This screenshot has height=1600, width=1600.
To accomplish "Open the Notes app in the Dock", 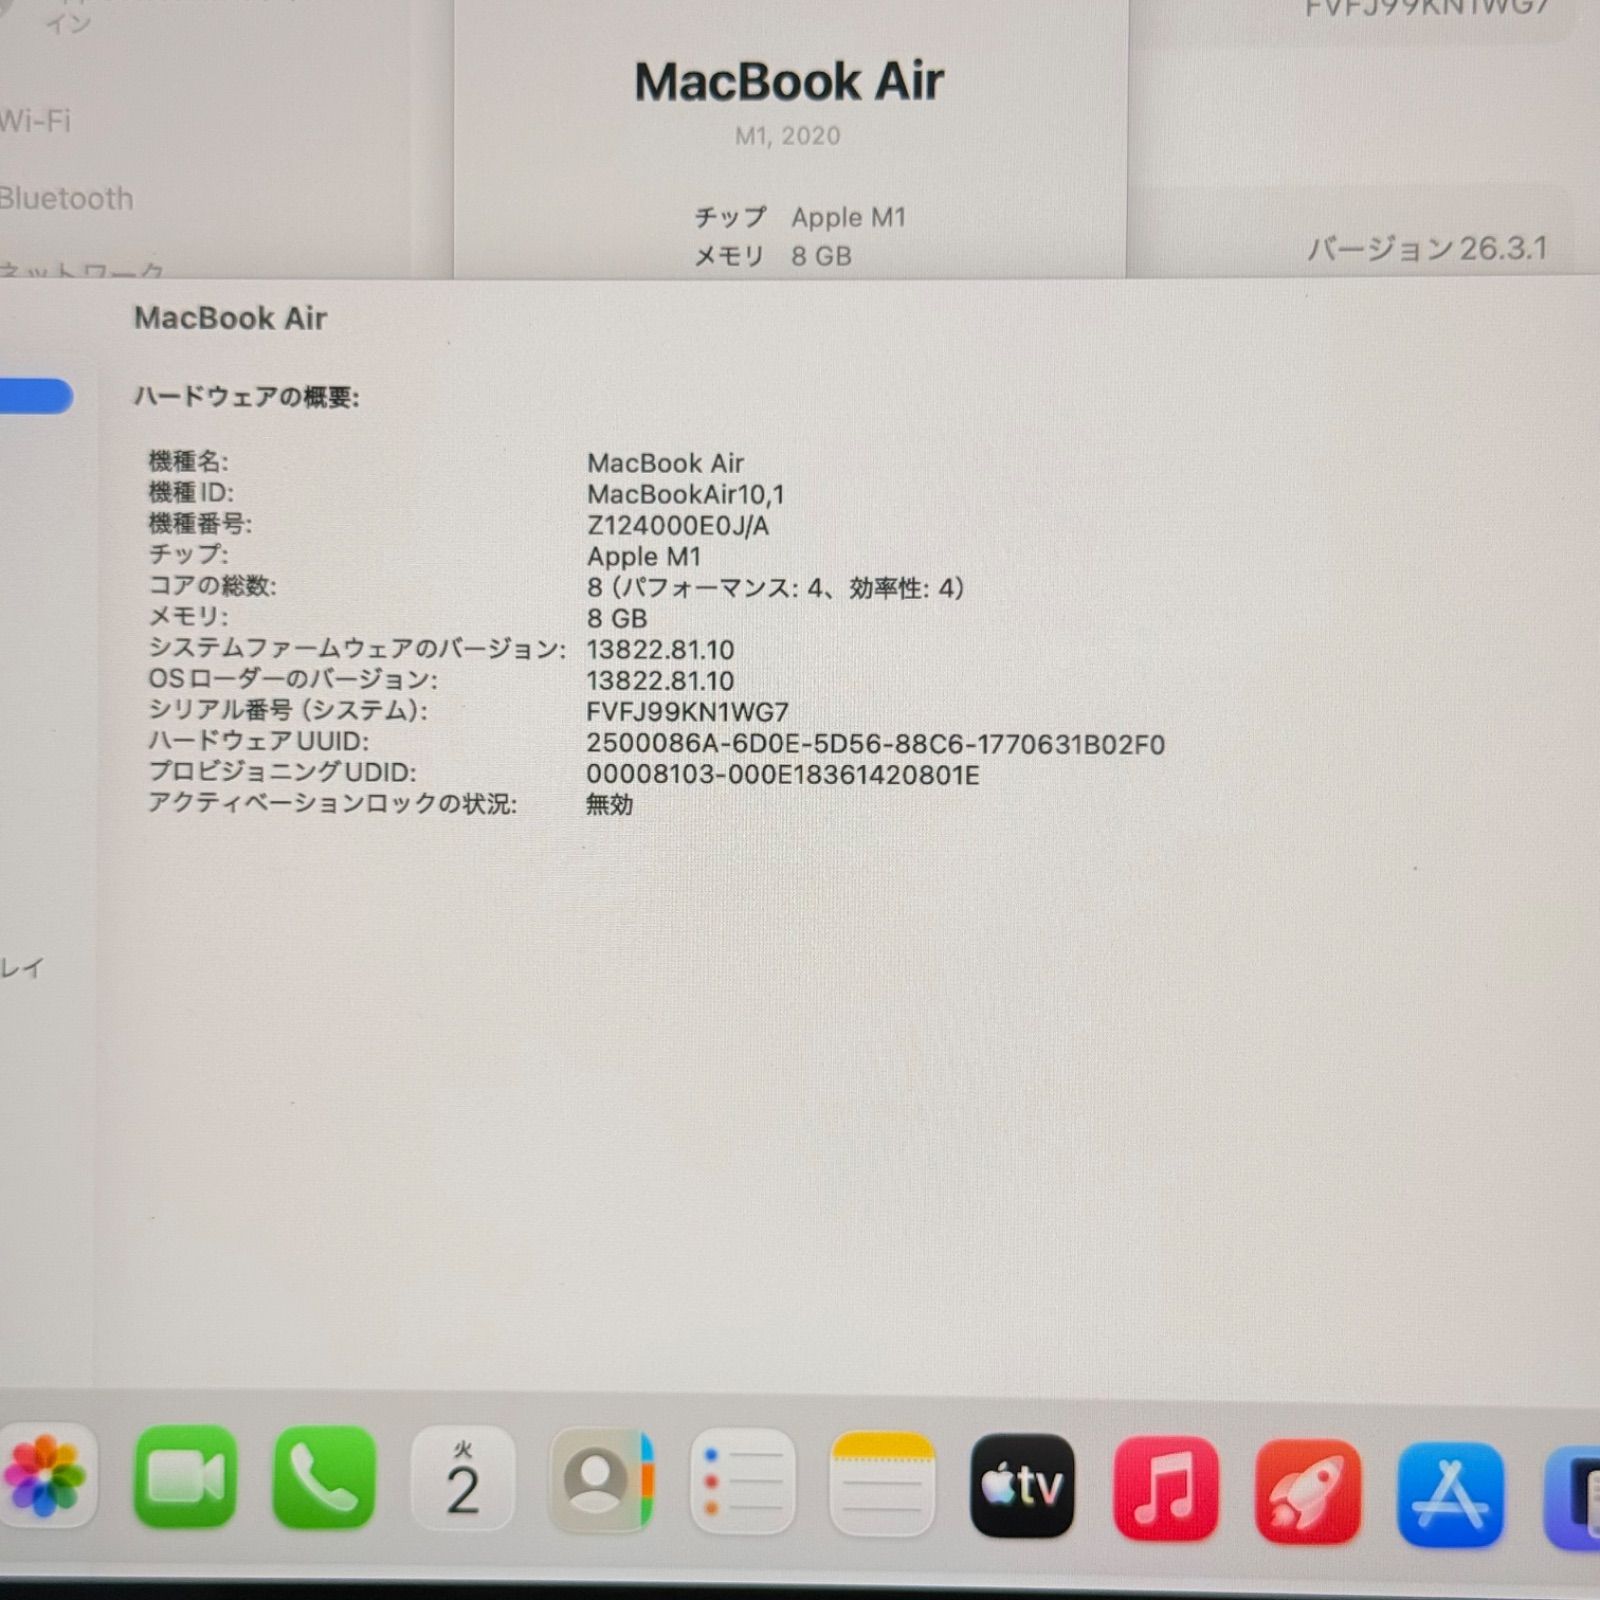I will click(x=882, y=1483).
